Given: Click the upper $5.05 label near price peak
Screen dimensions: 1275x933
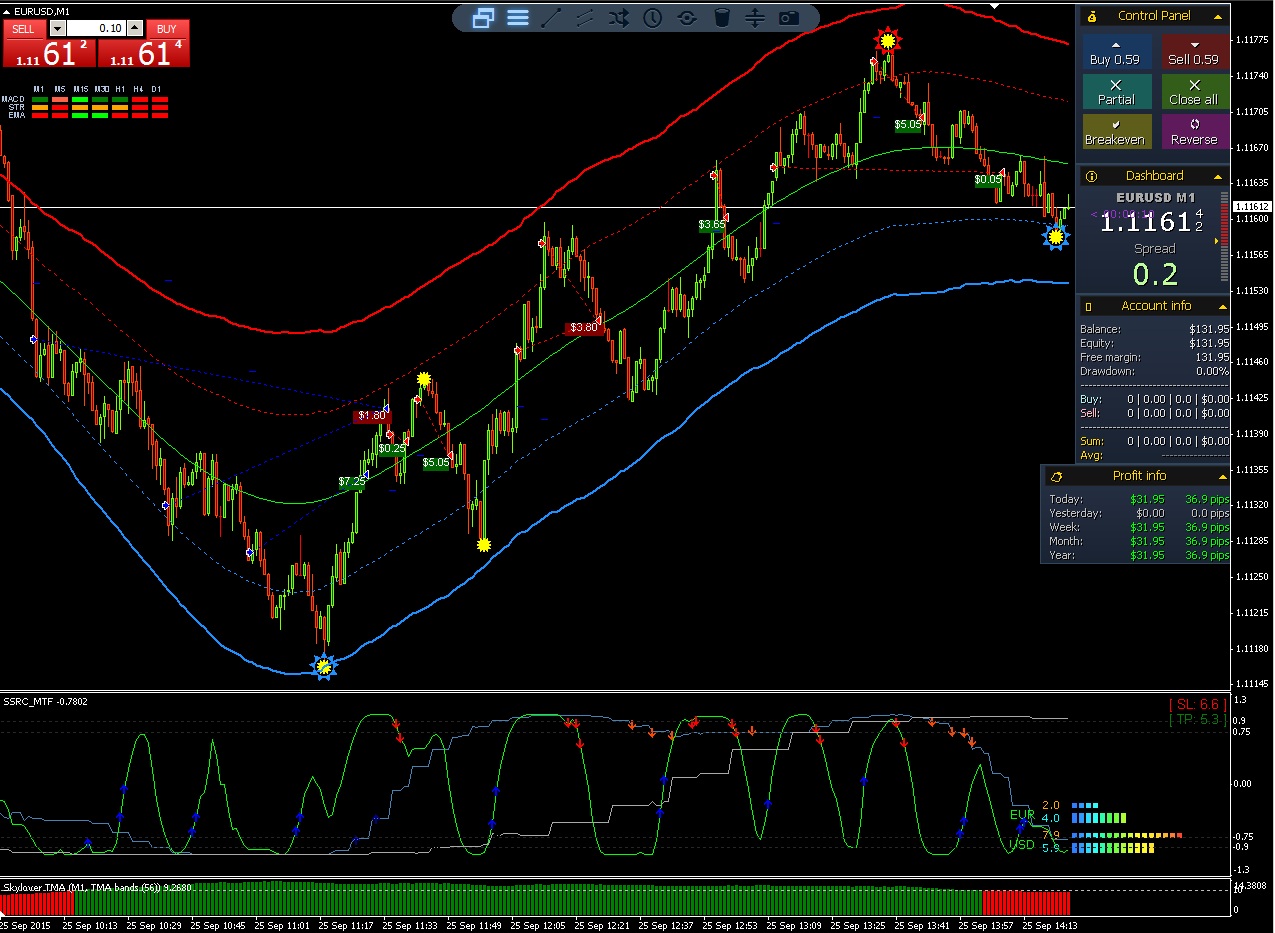Looking at the screenshot, I should pyautogui.click(x=909, y=125).
